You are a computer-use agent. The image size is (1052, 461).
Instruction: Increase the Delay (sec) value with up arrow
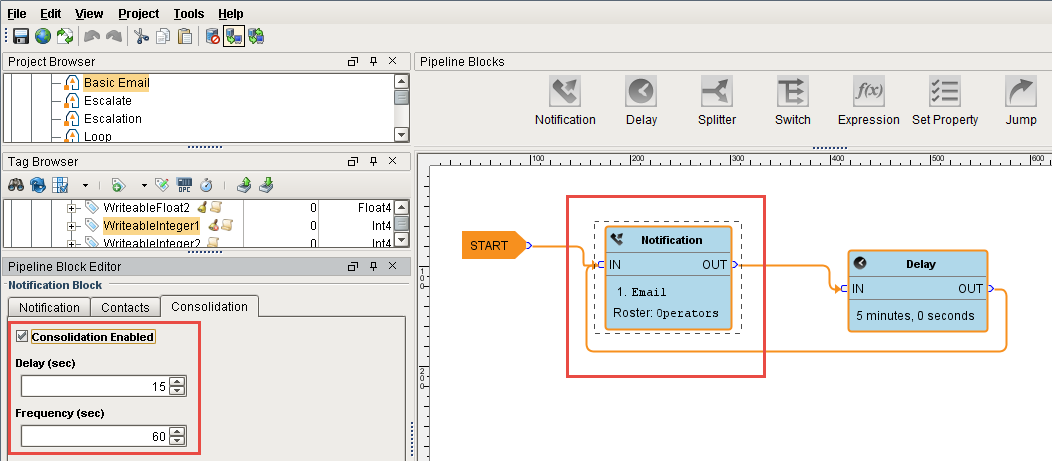[177, 381]
